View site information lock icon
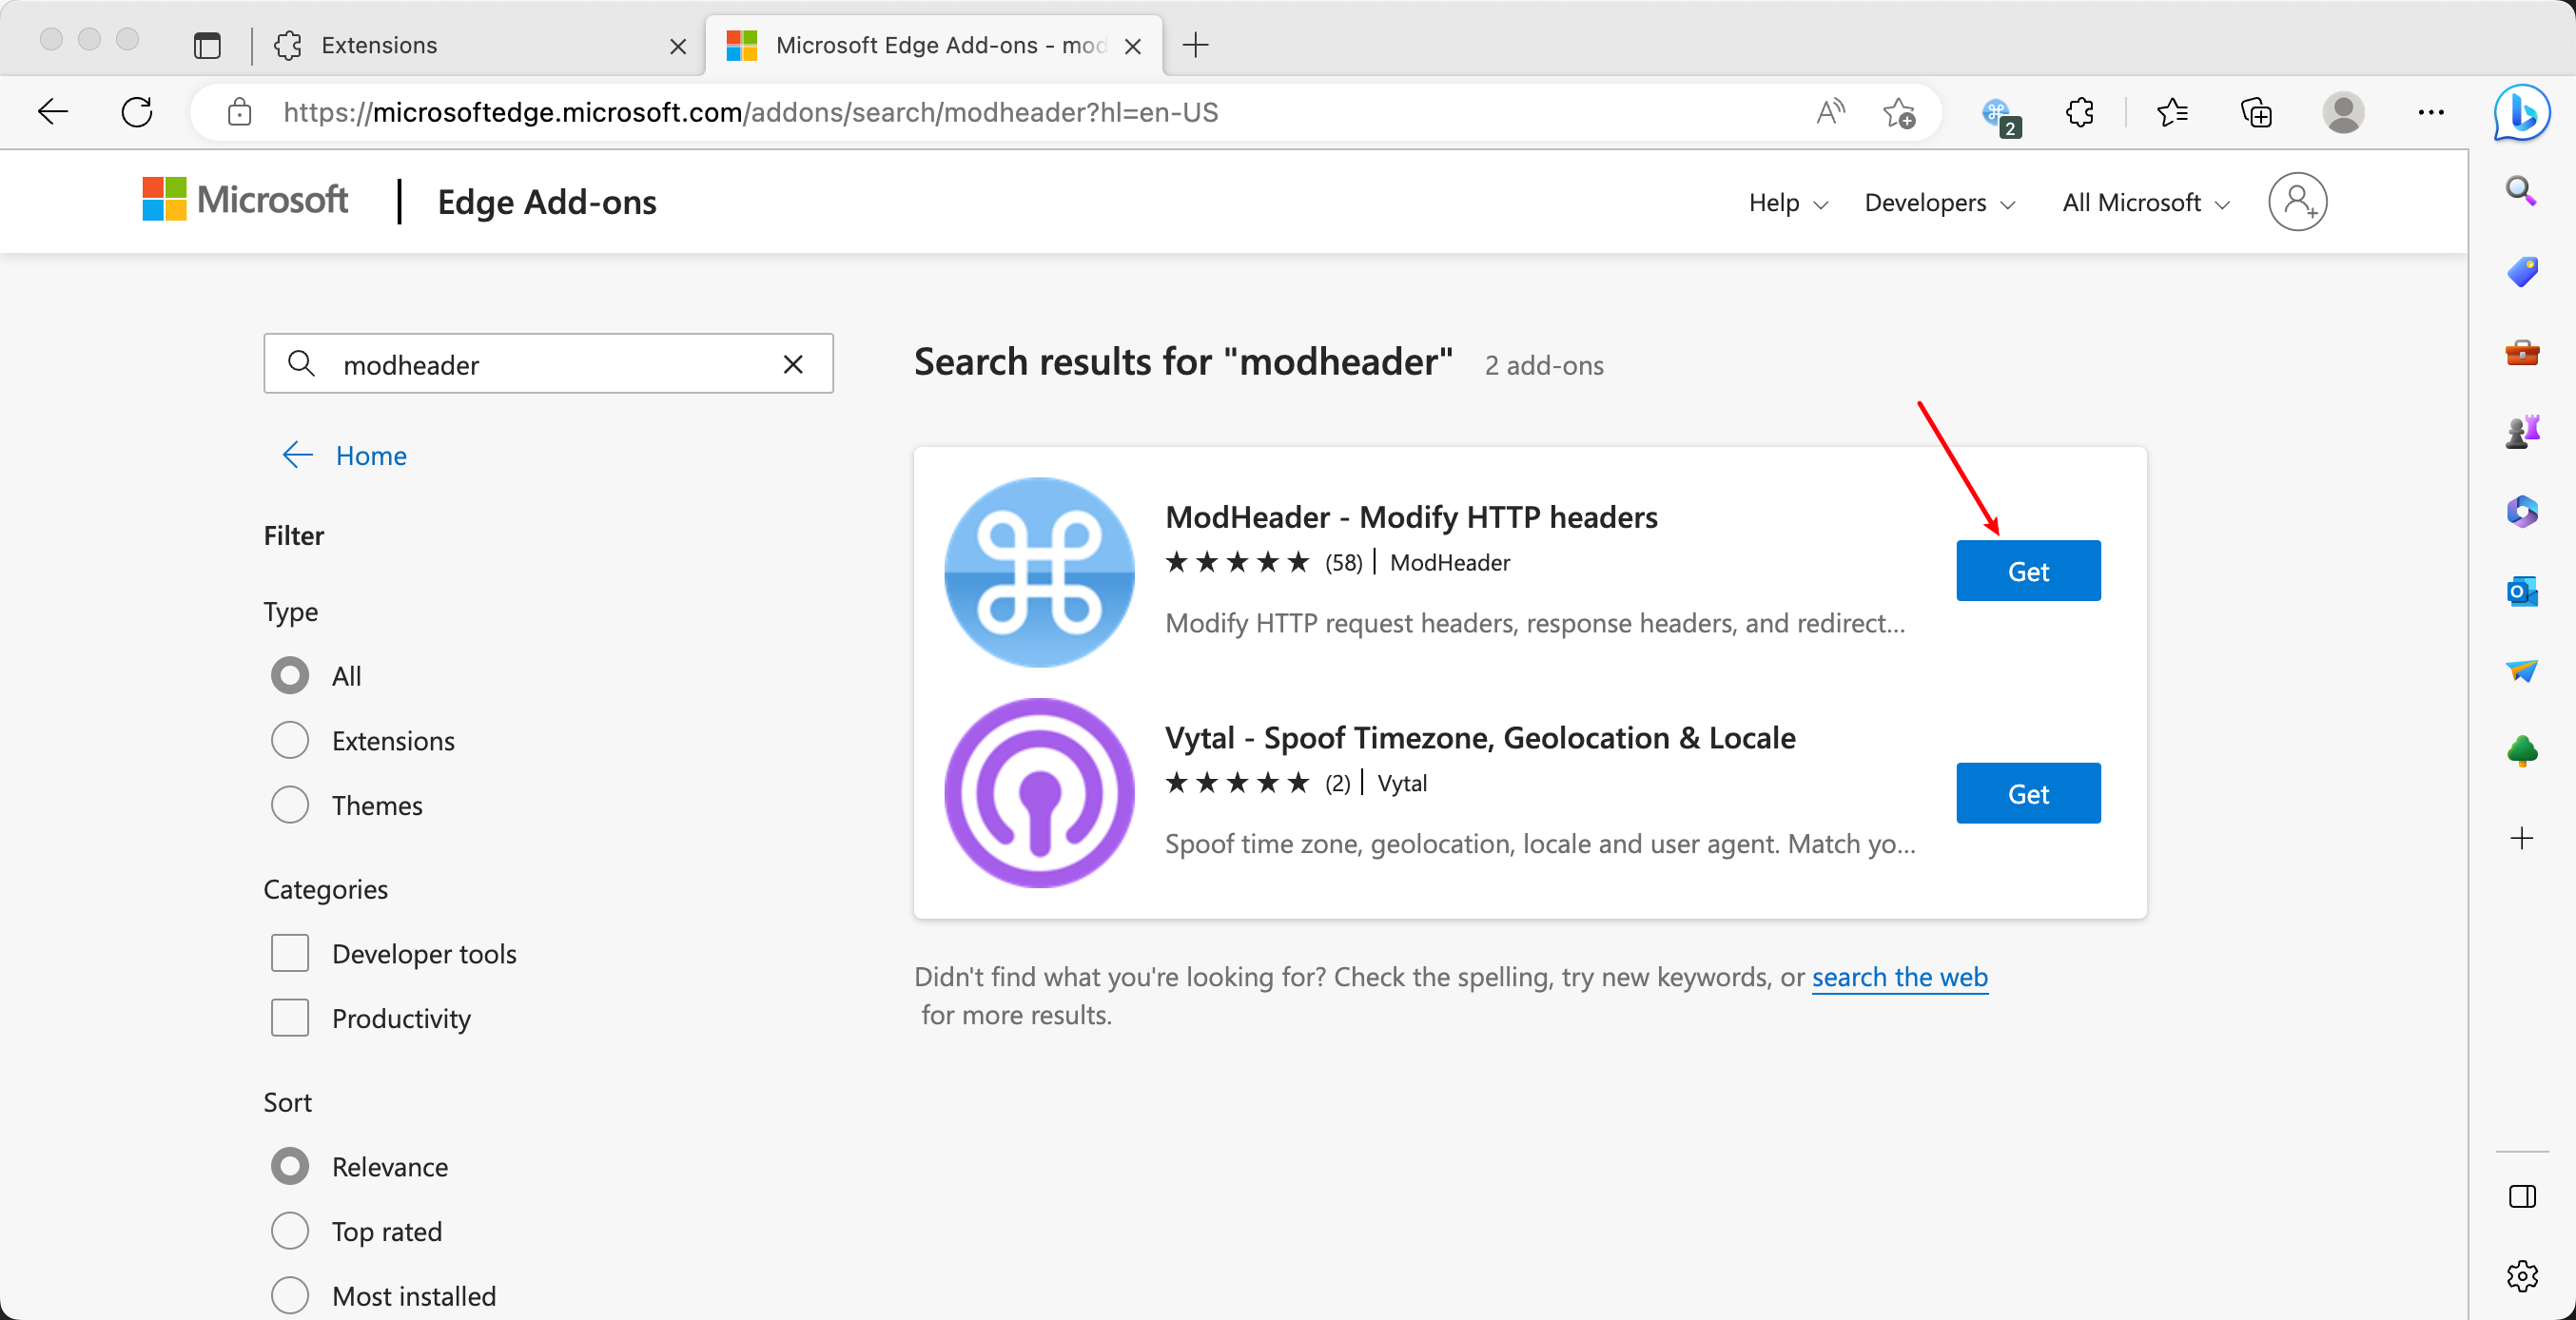This screenshot has width=2576, height=1320. [239, 112]
